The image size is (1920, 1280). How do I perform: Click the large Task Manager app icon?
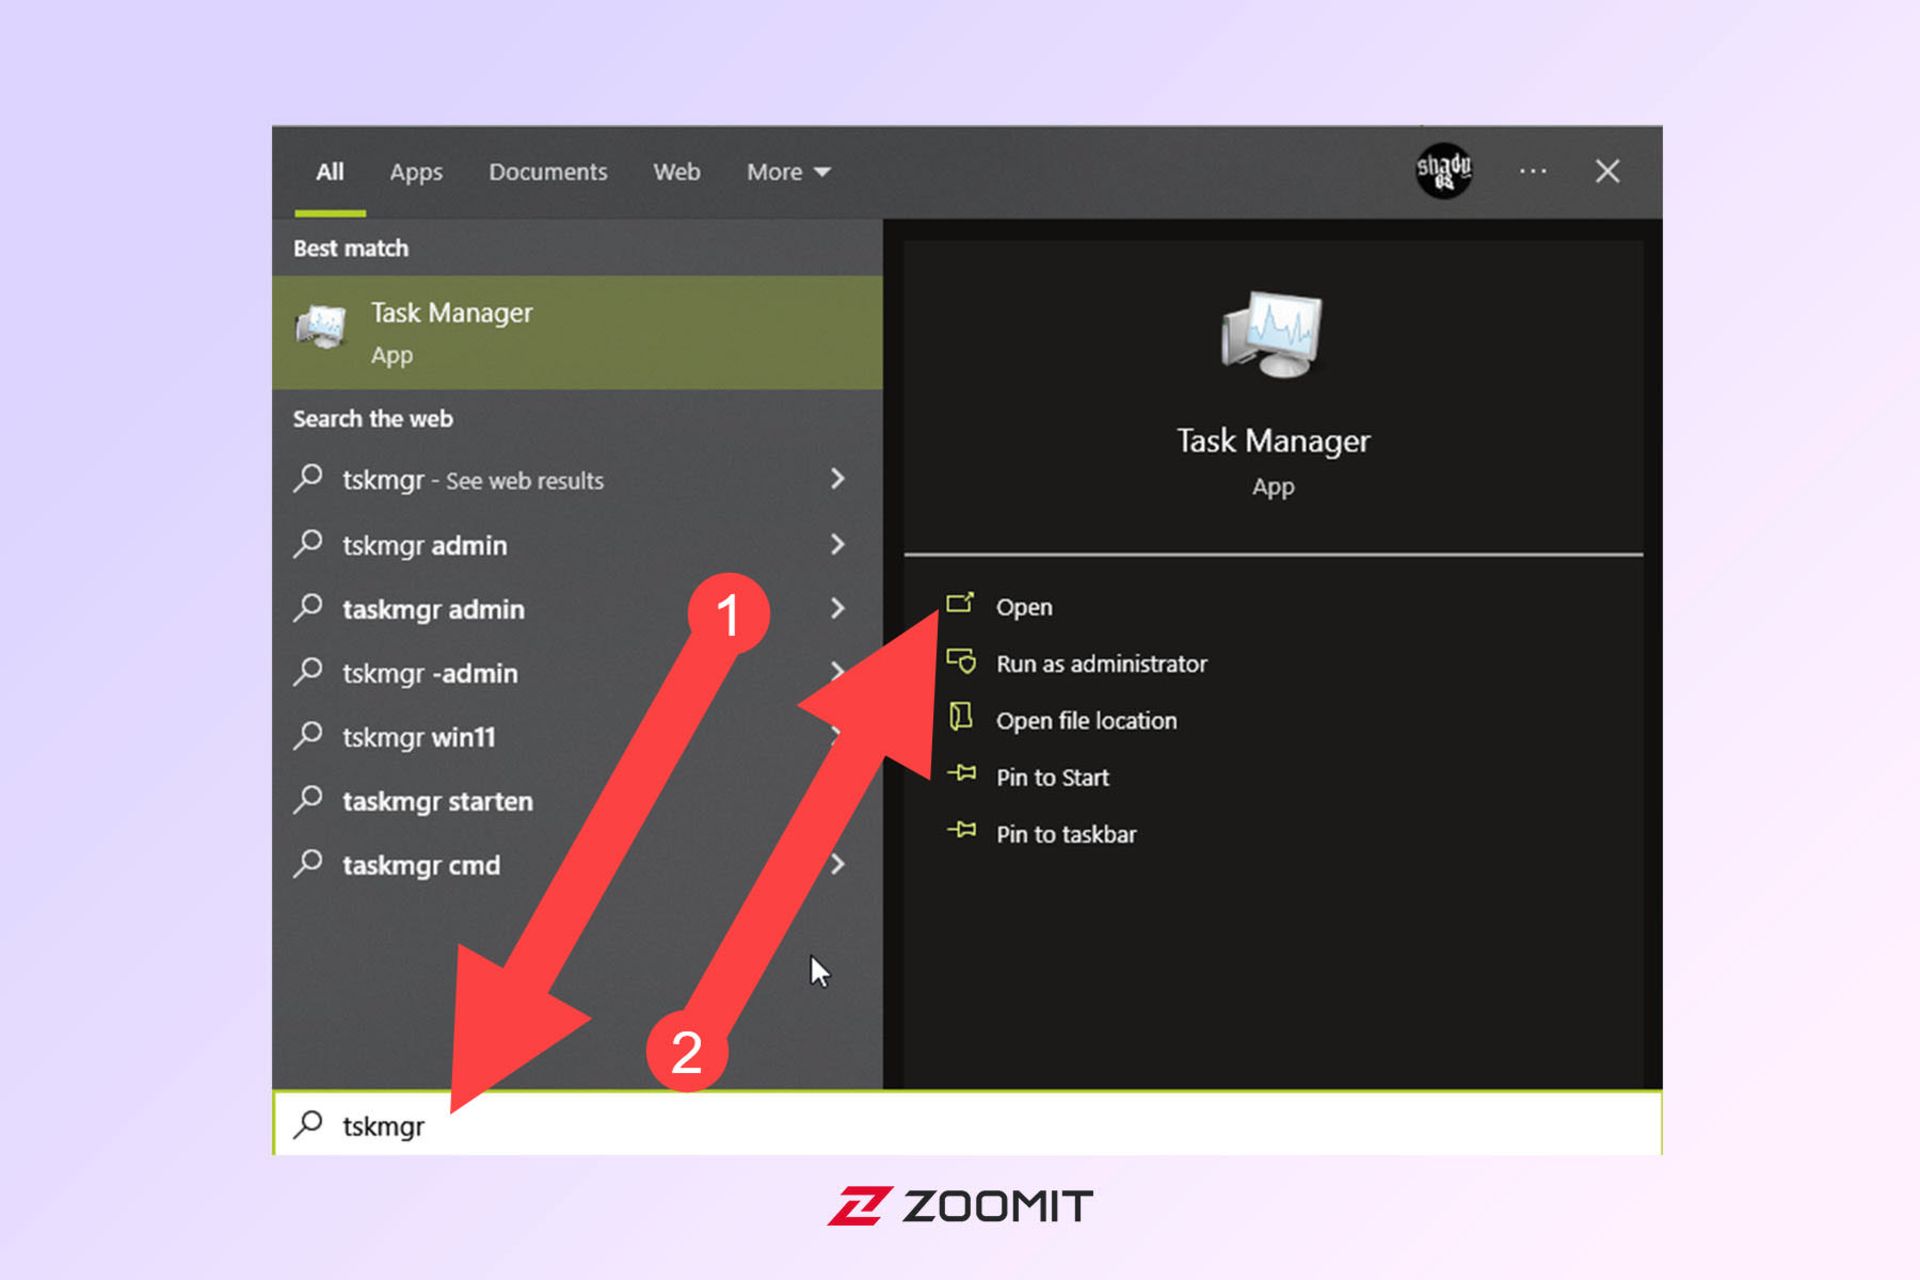point(1272,334)
